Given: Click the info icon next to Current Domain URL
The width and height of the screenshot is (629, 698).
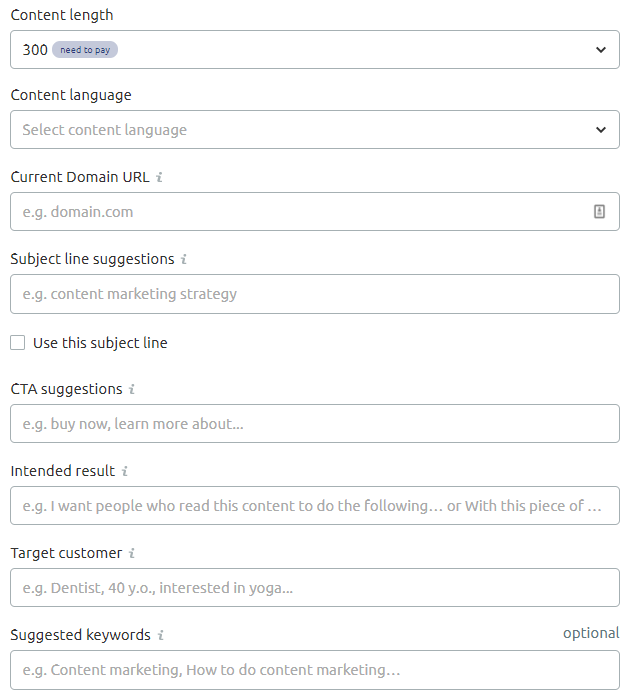Looking at the screenshot, I should [x=159, y=177].
